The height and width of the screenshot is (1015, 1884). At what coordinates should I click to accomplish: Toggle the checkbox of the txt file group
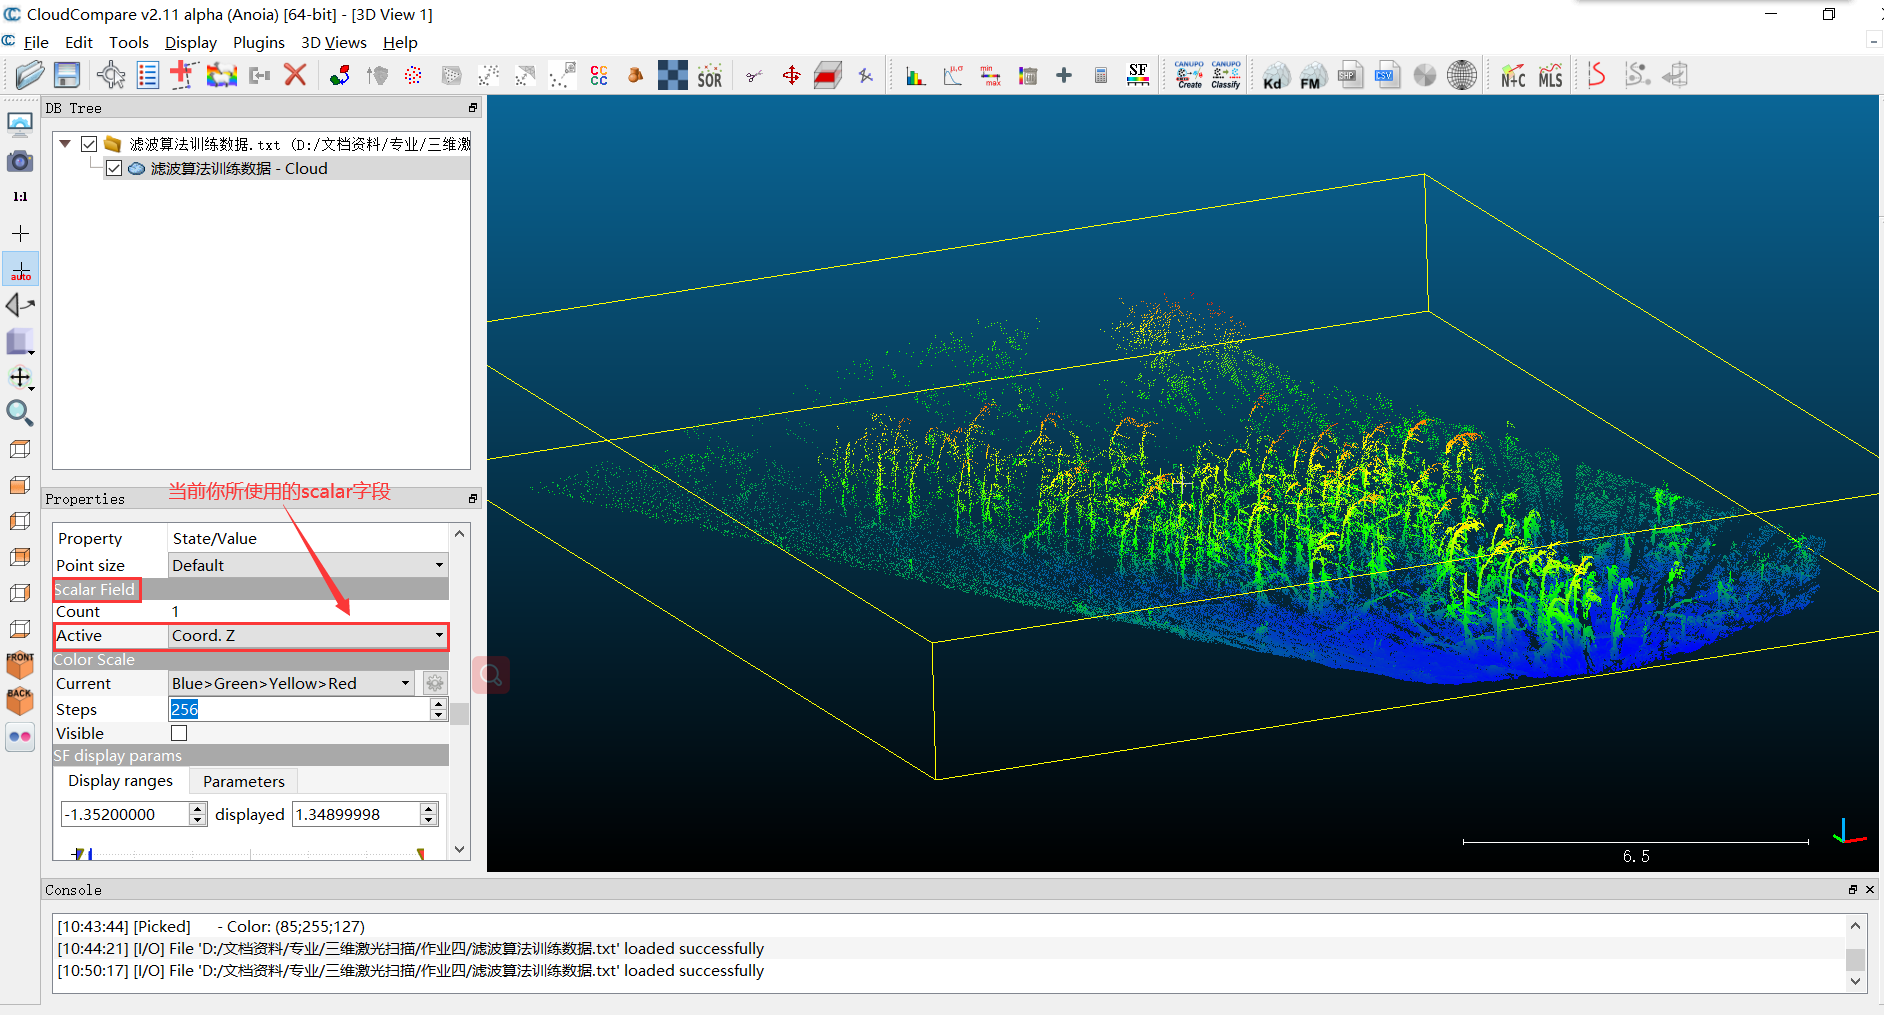89,144
